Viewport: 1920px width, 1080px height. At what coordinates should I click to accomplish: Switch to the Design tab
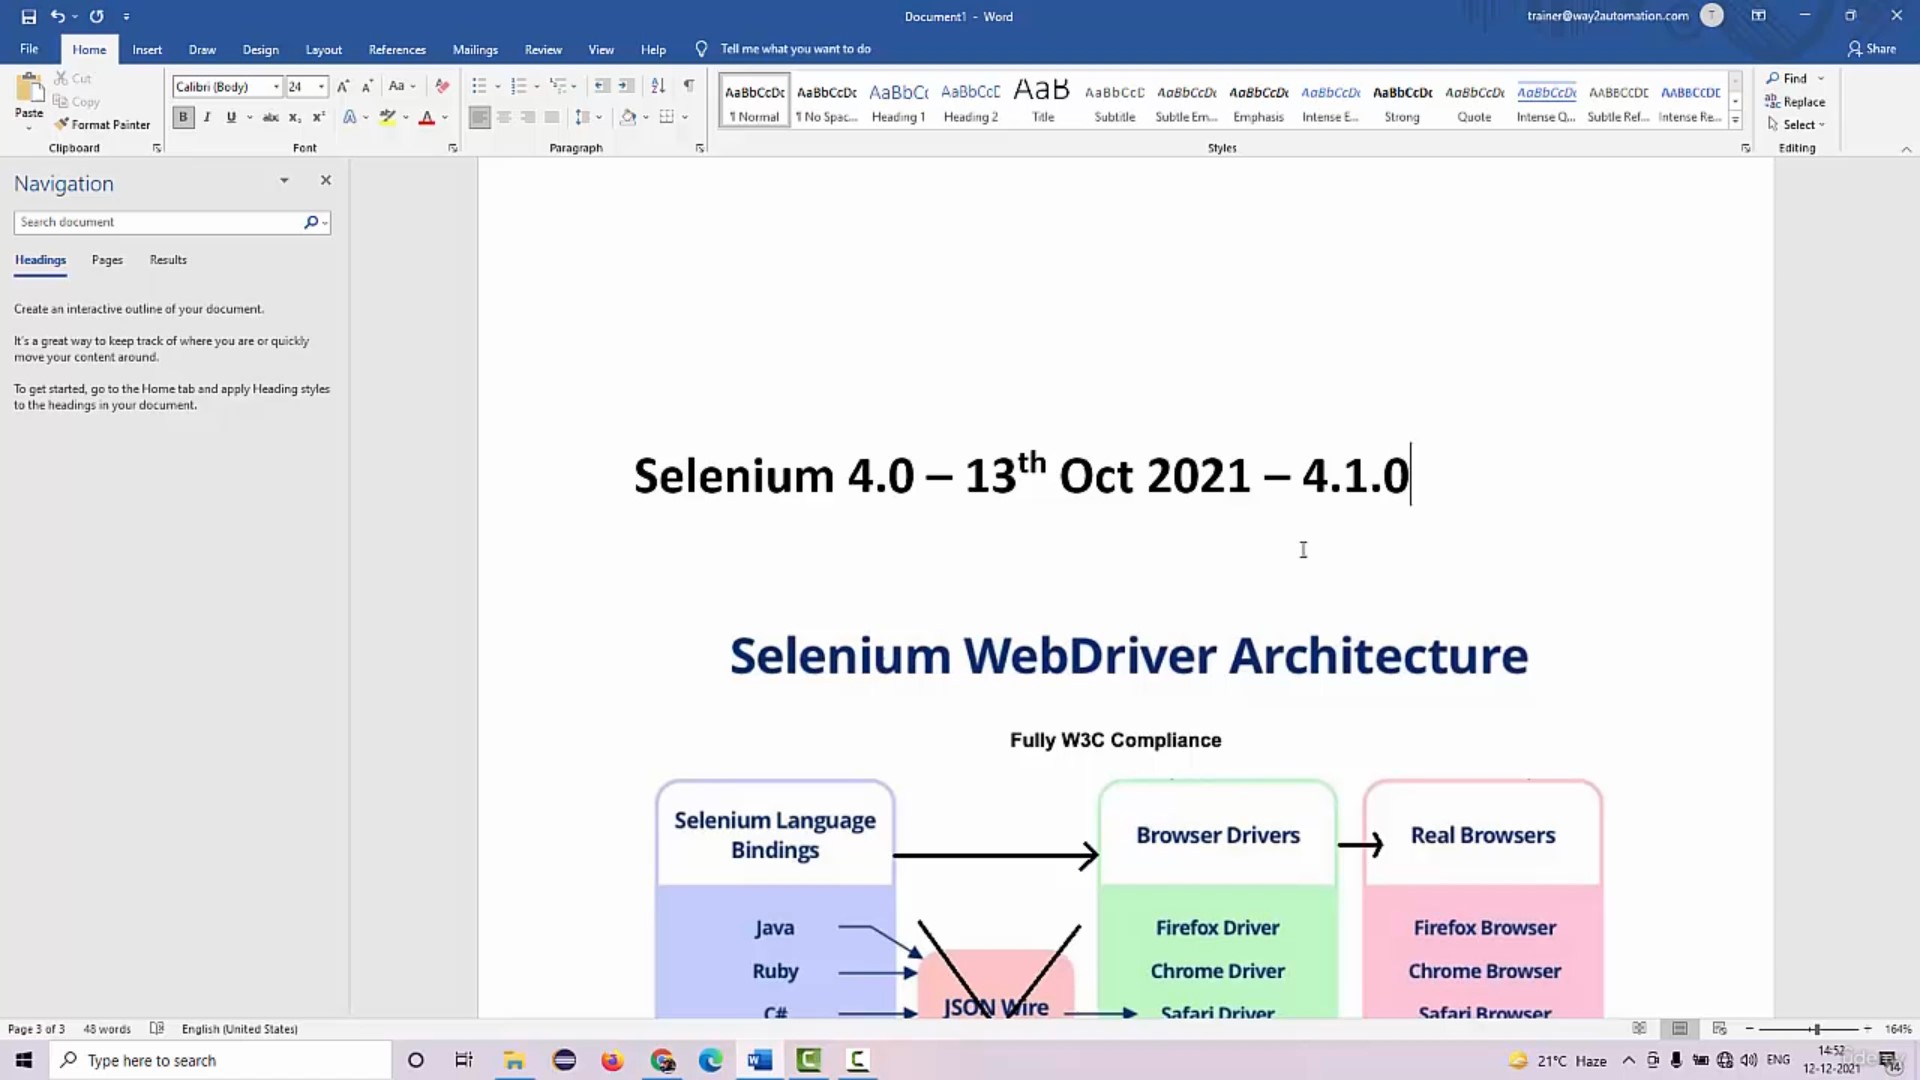pyautogui.click(x=260, y=49)
